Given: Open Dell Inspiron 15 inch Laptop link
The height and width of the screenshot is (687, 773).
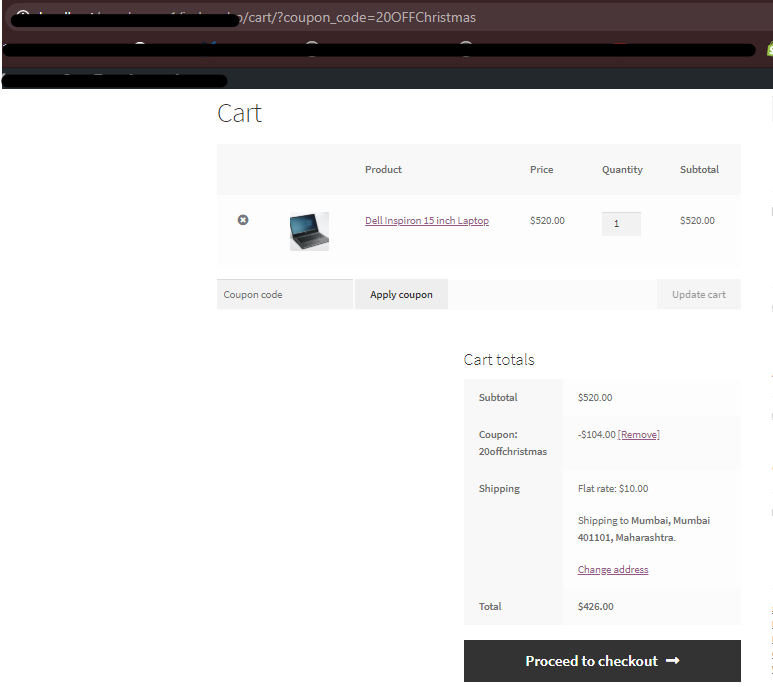Looking at the screenshot, I should [x=427, y=220].
